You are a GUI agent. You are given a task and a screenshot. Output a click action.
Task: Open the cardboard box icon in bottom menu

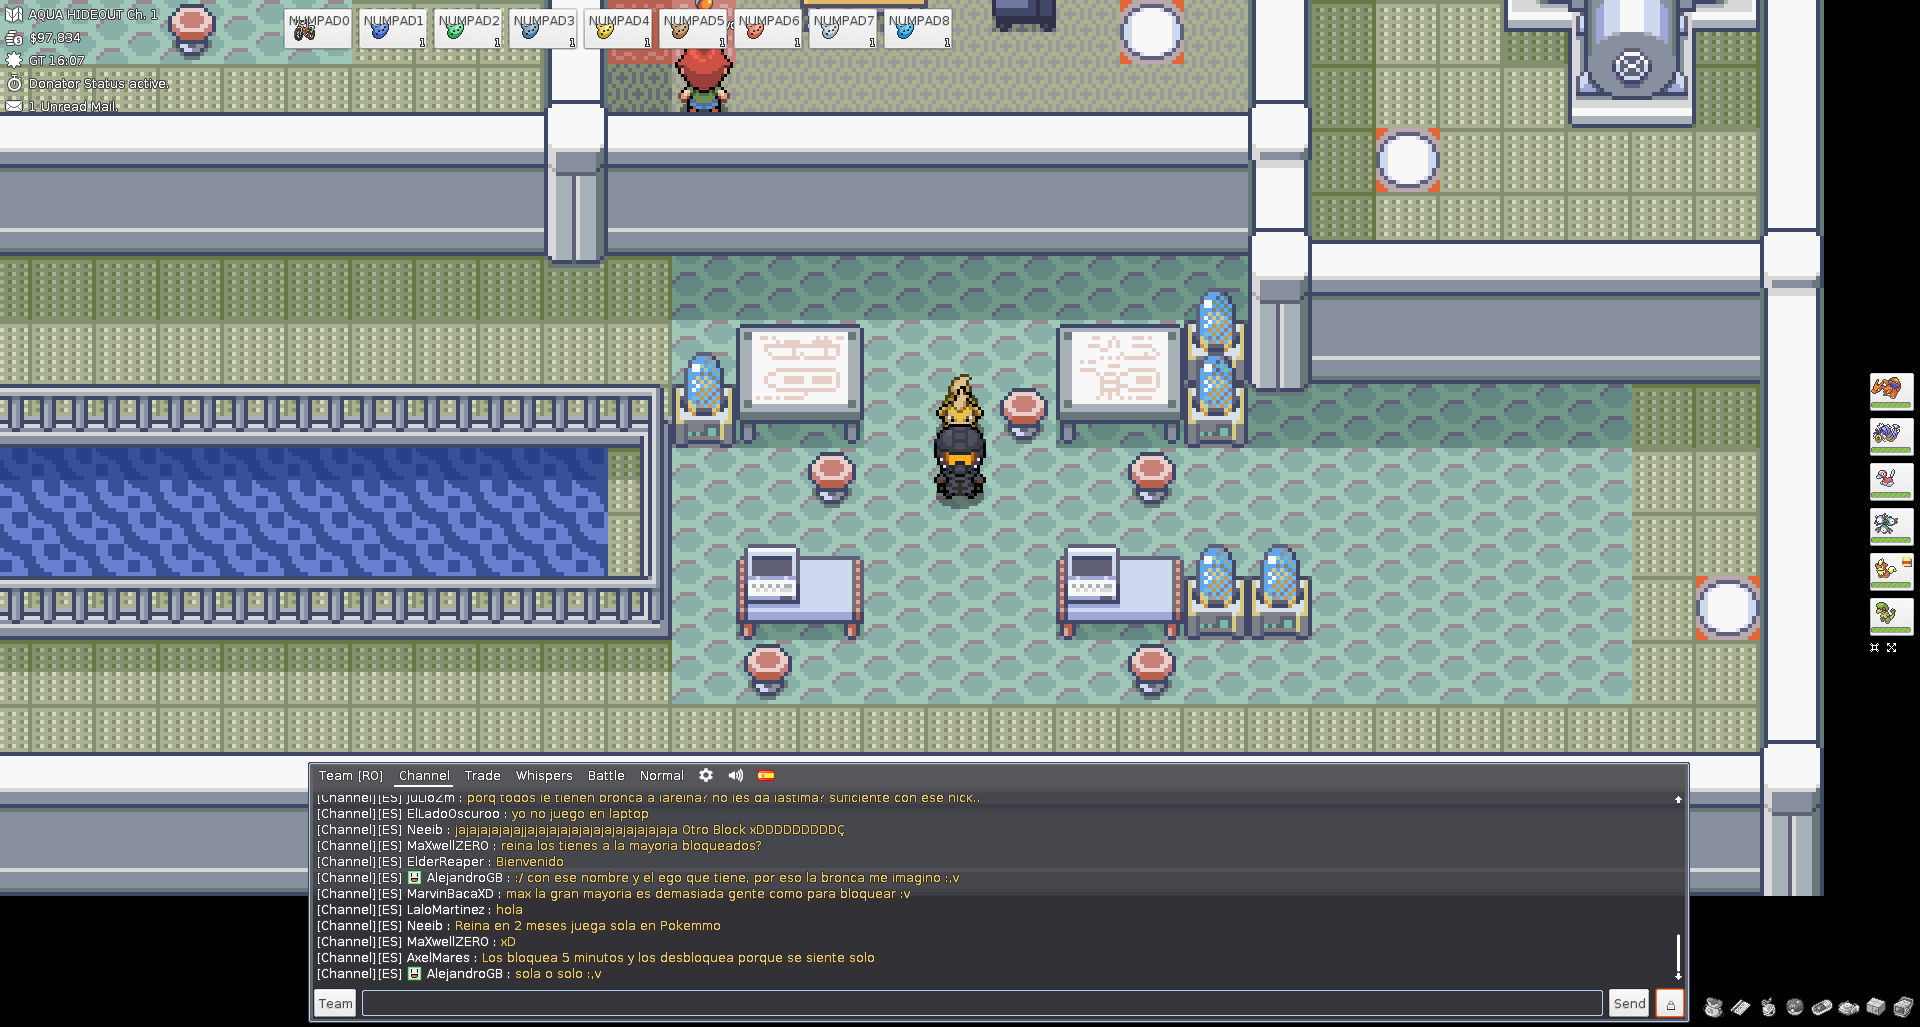(1876, 1007)
